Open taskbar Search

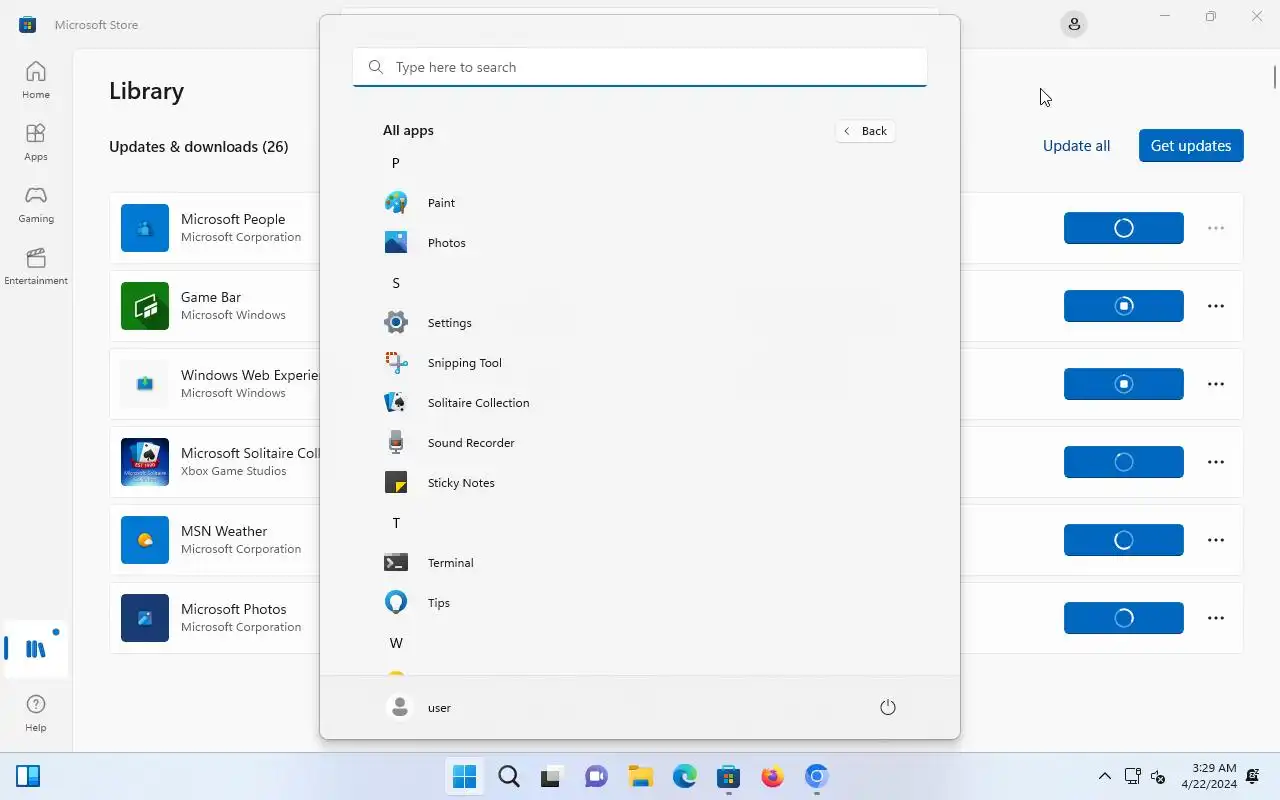pyautogui.click(x=509, y=776)
